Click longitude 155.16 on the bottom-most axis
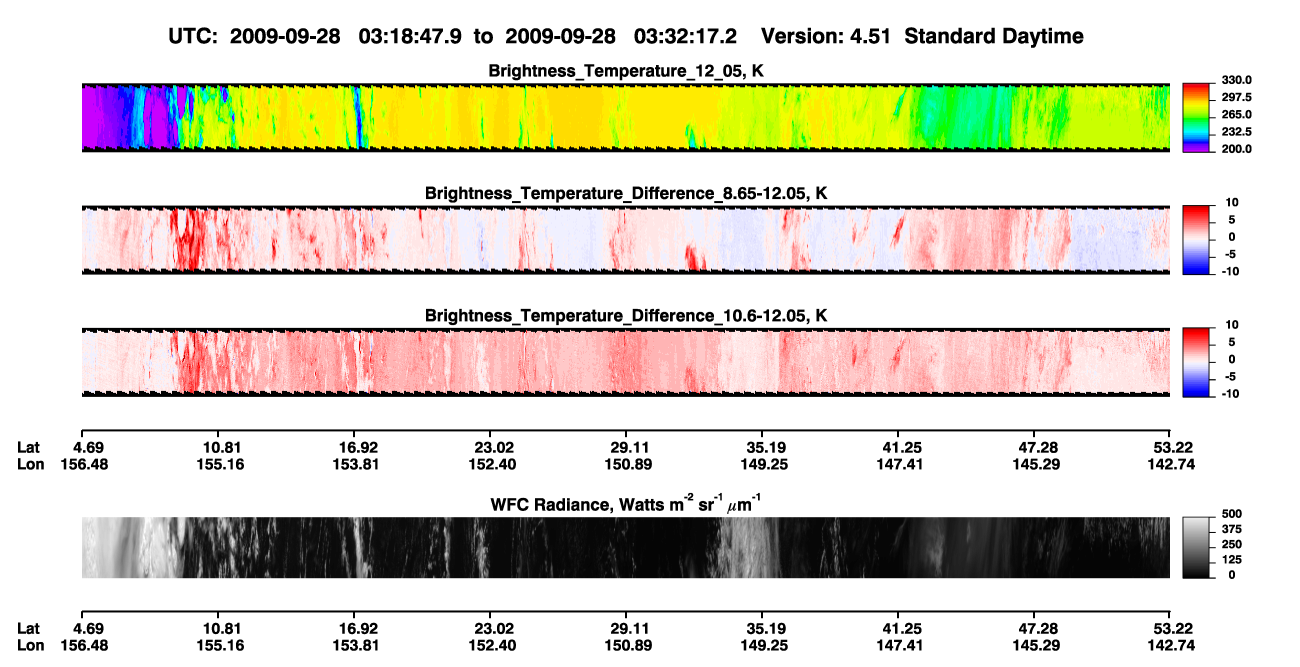Screen dimensions: 1300x667 coord(221,645)
